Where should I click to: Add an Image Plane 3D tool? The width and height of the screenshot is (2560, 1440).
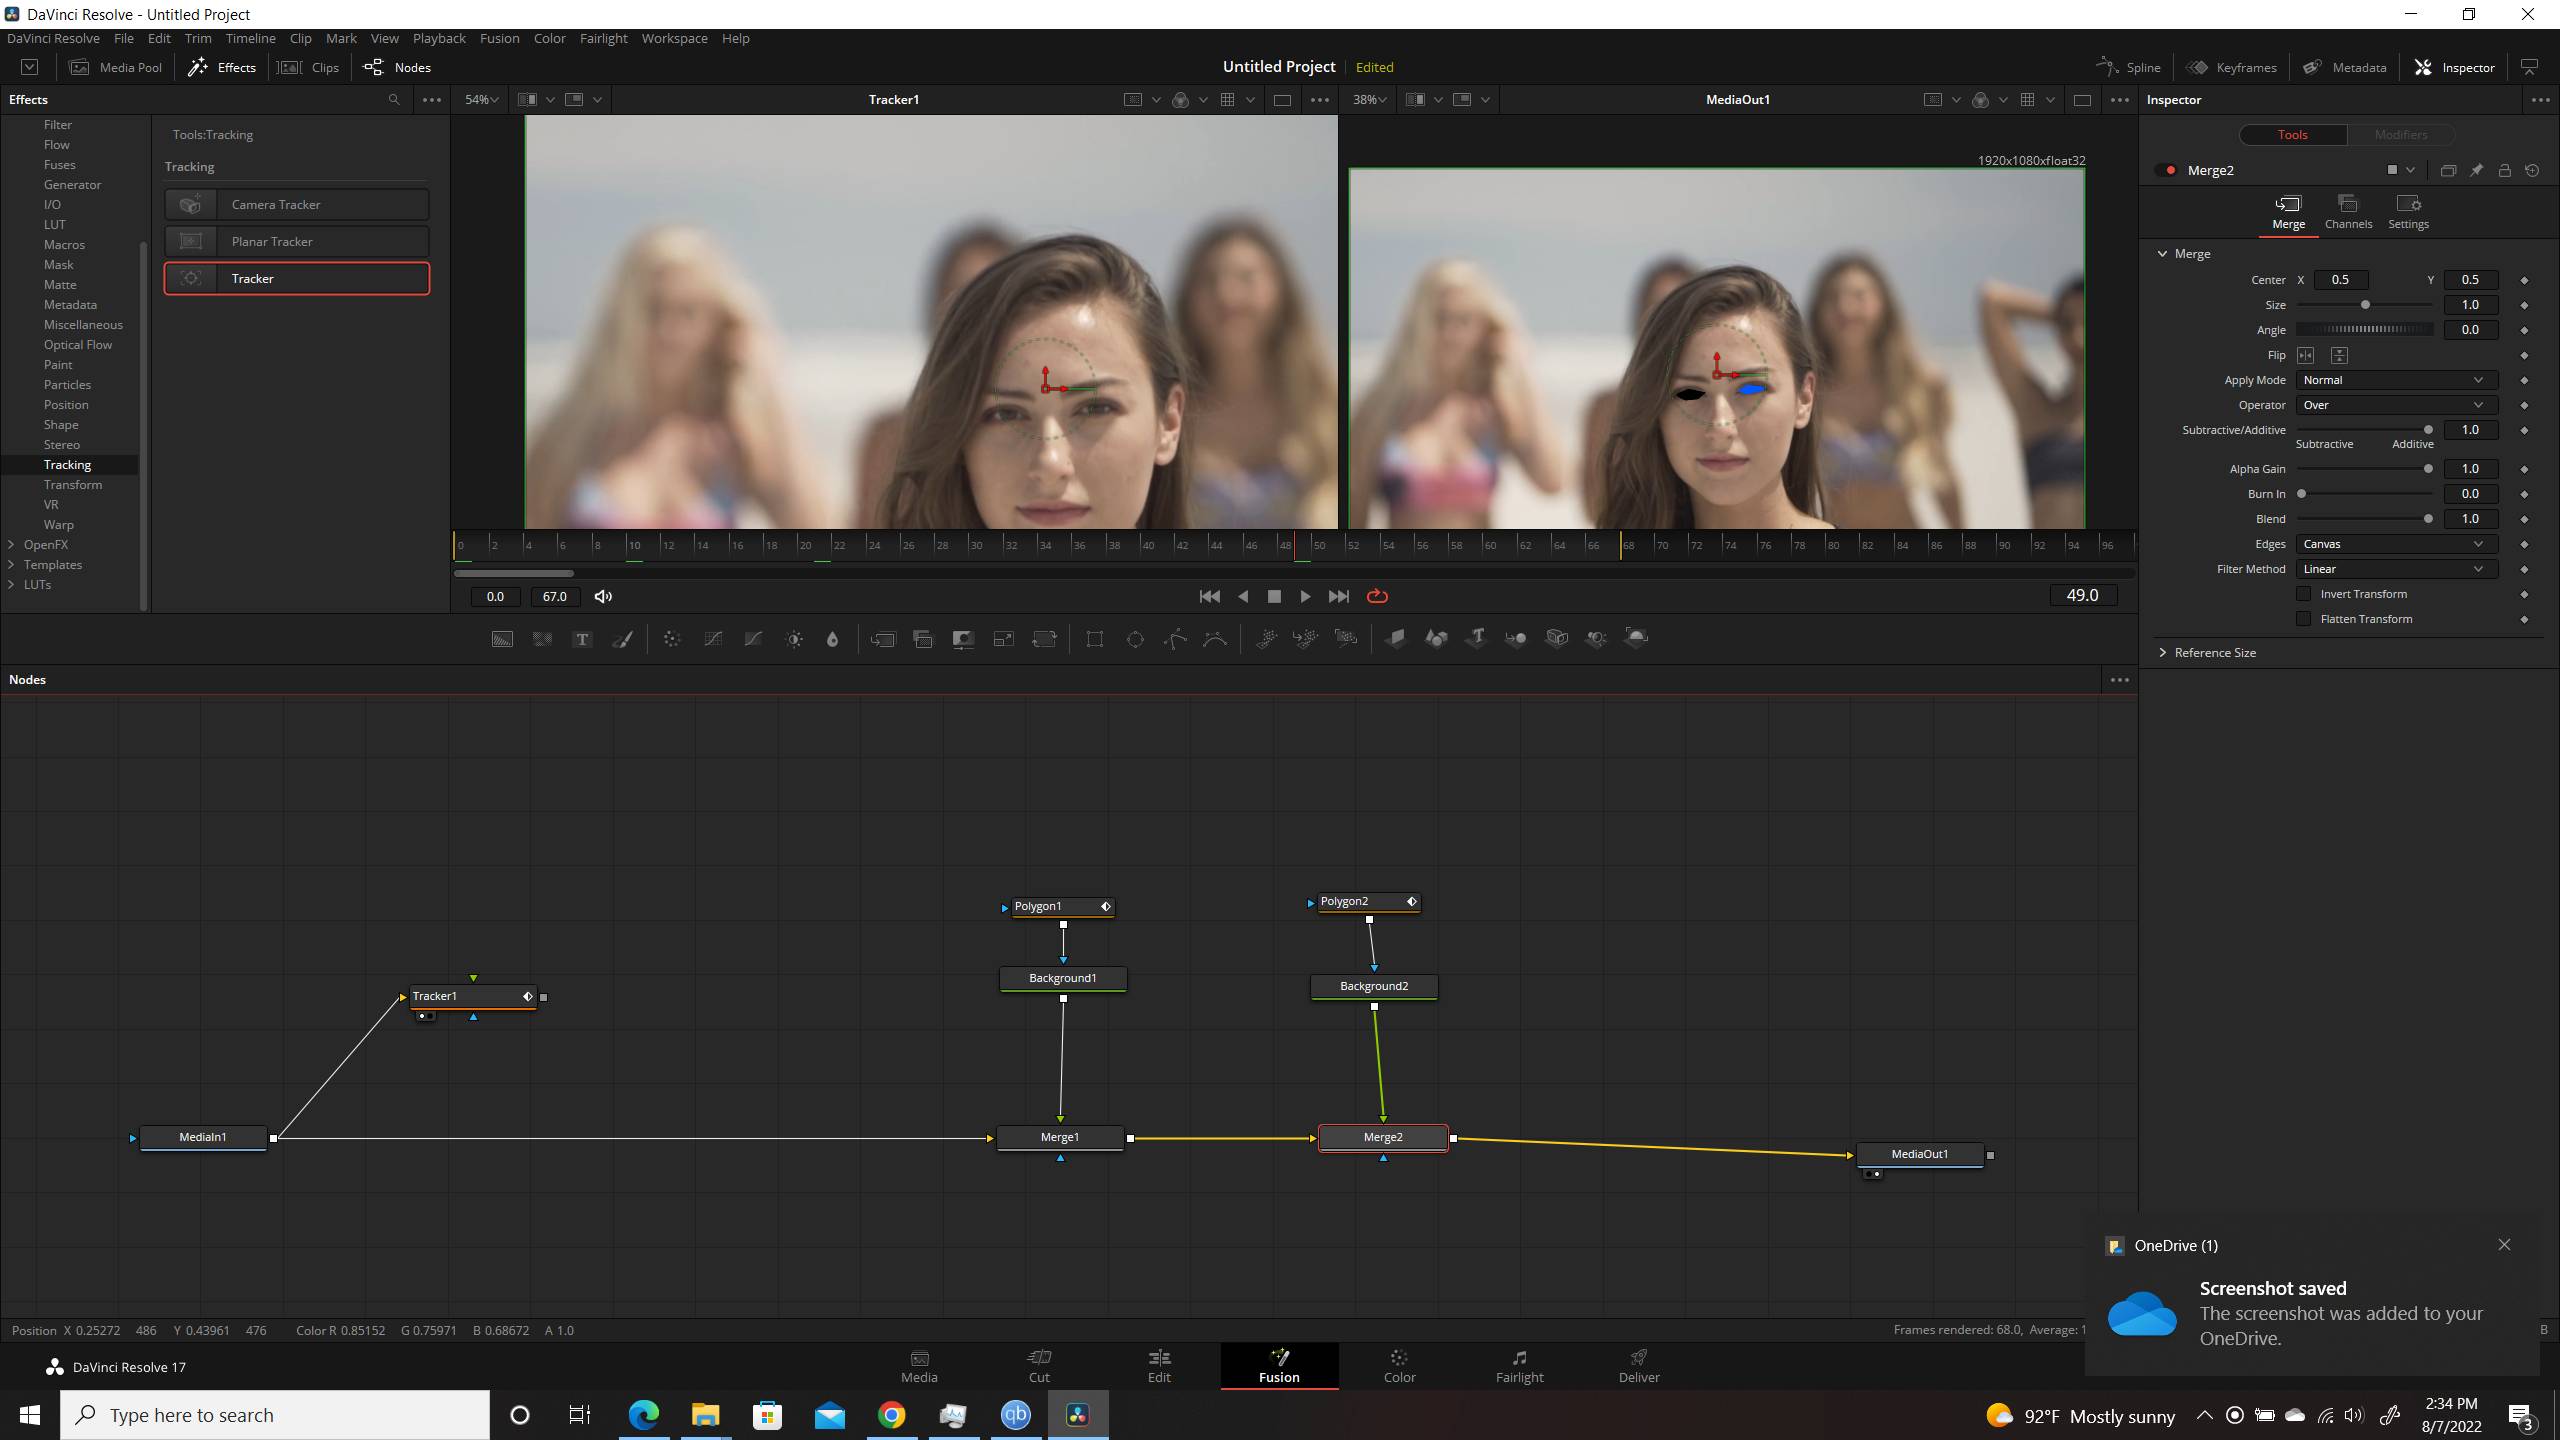[1396, 639]
